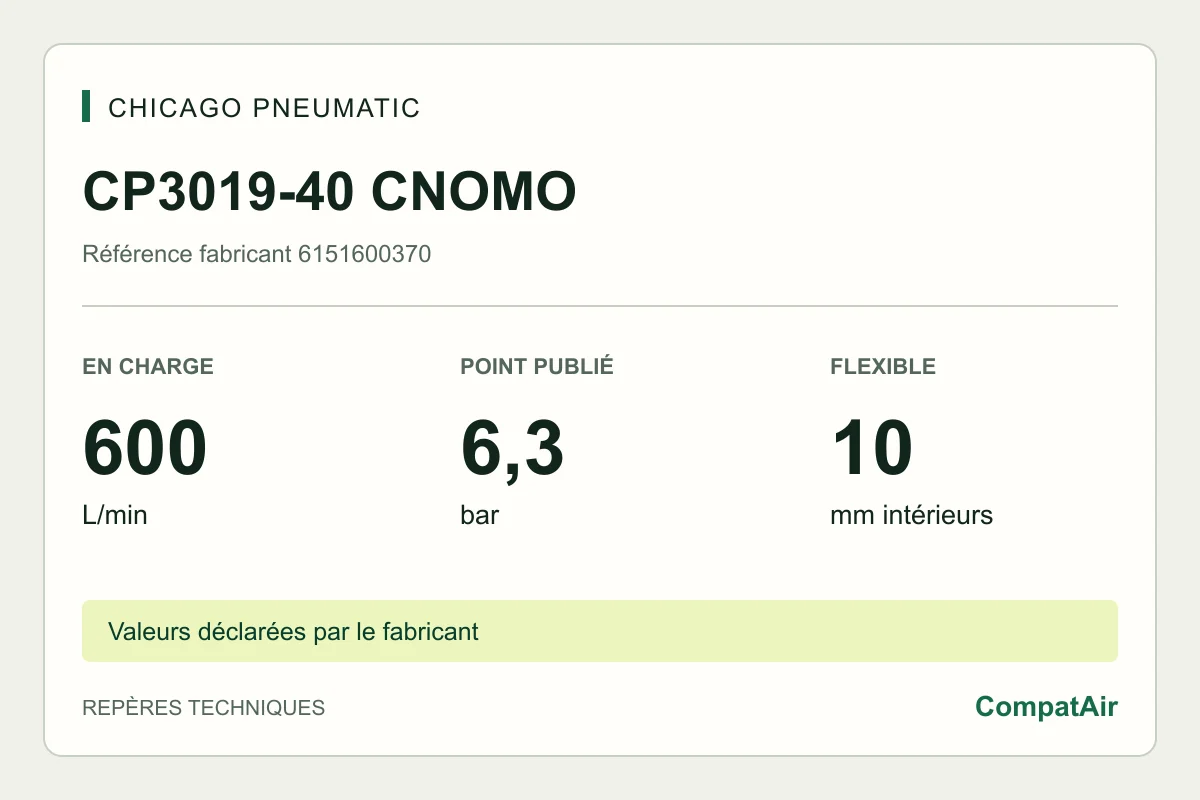Screen dimensions: 1200x800
Task: Open the REPÈRES TECHNIQUES footer label
Action: 203,707
